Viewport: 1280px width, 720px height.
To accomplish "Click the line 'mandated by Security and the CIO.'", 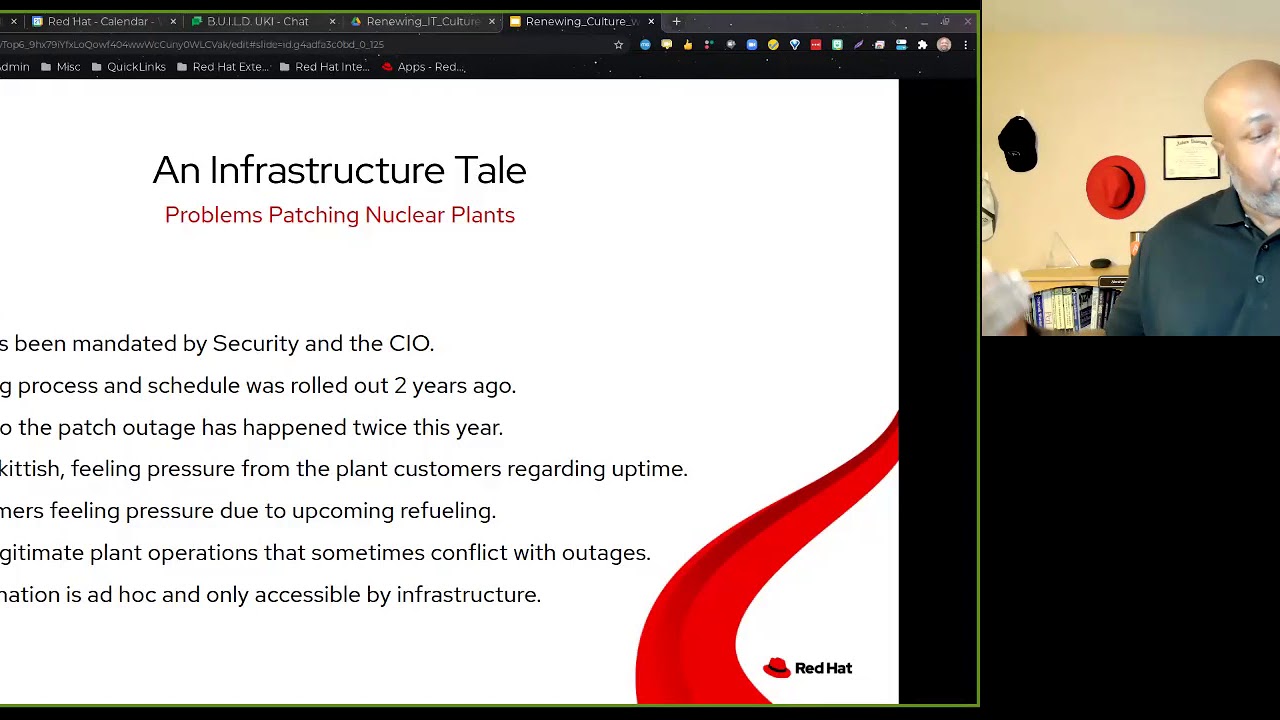I will point(253,343).
